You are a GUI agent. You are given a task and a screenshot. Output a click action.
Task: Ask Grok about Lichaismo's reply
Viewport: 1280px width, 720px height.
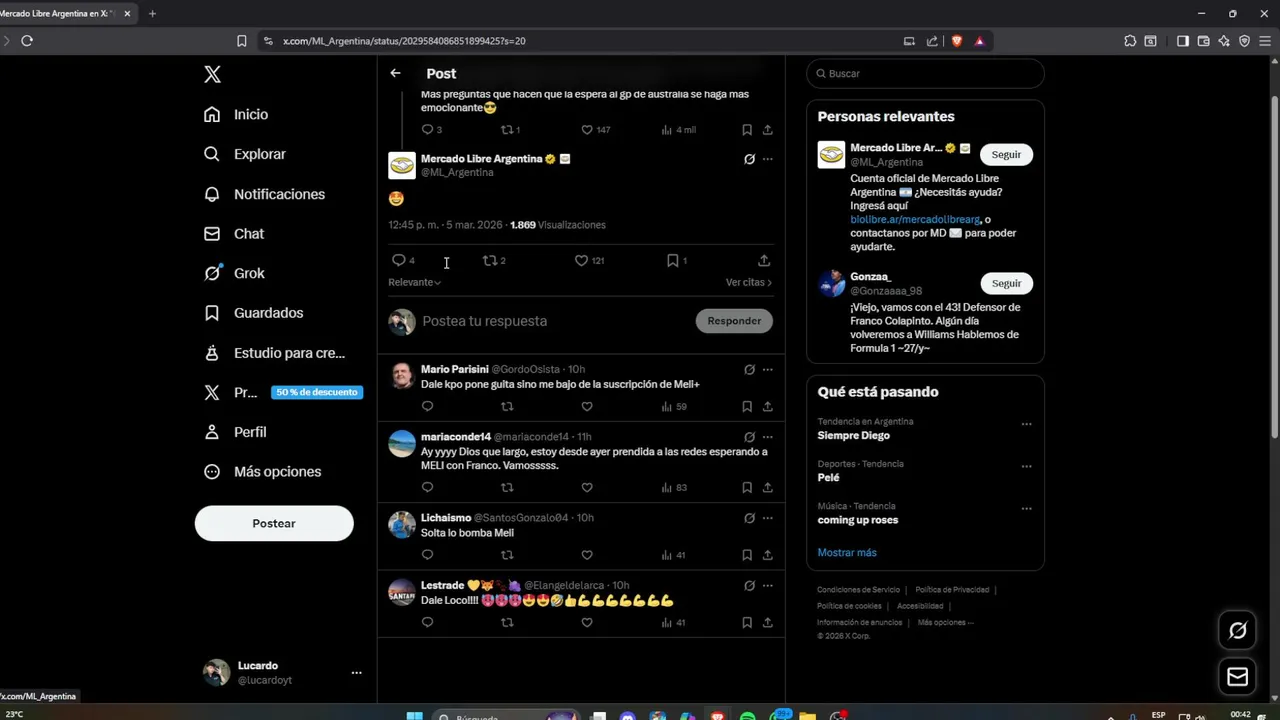pos(749,518)
